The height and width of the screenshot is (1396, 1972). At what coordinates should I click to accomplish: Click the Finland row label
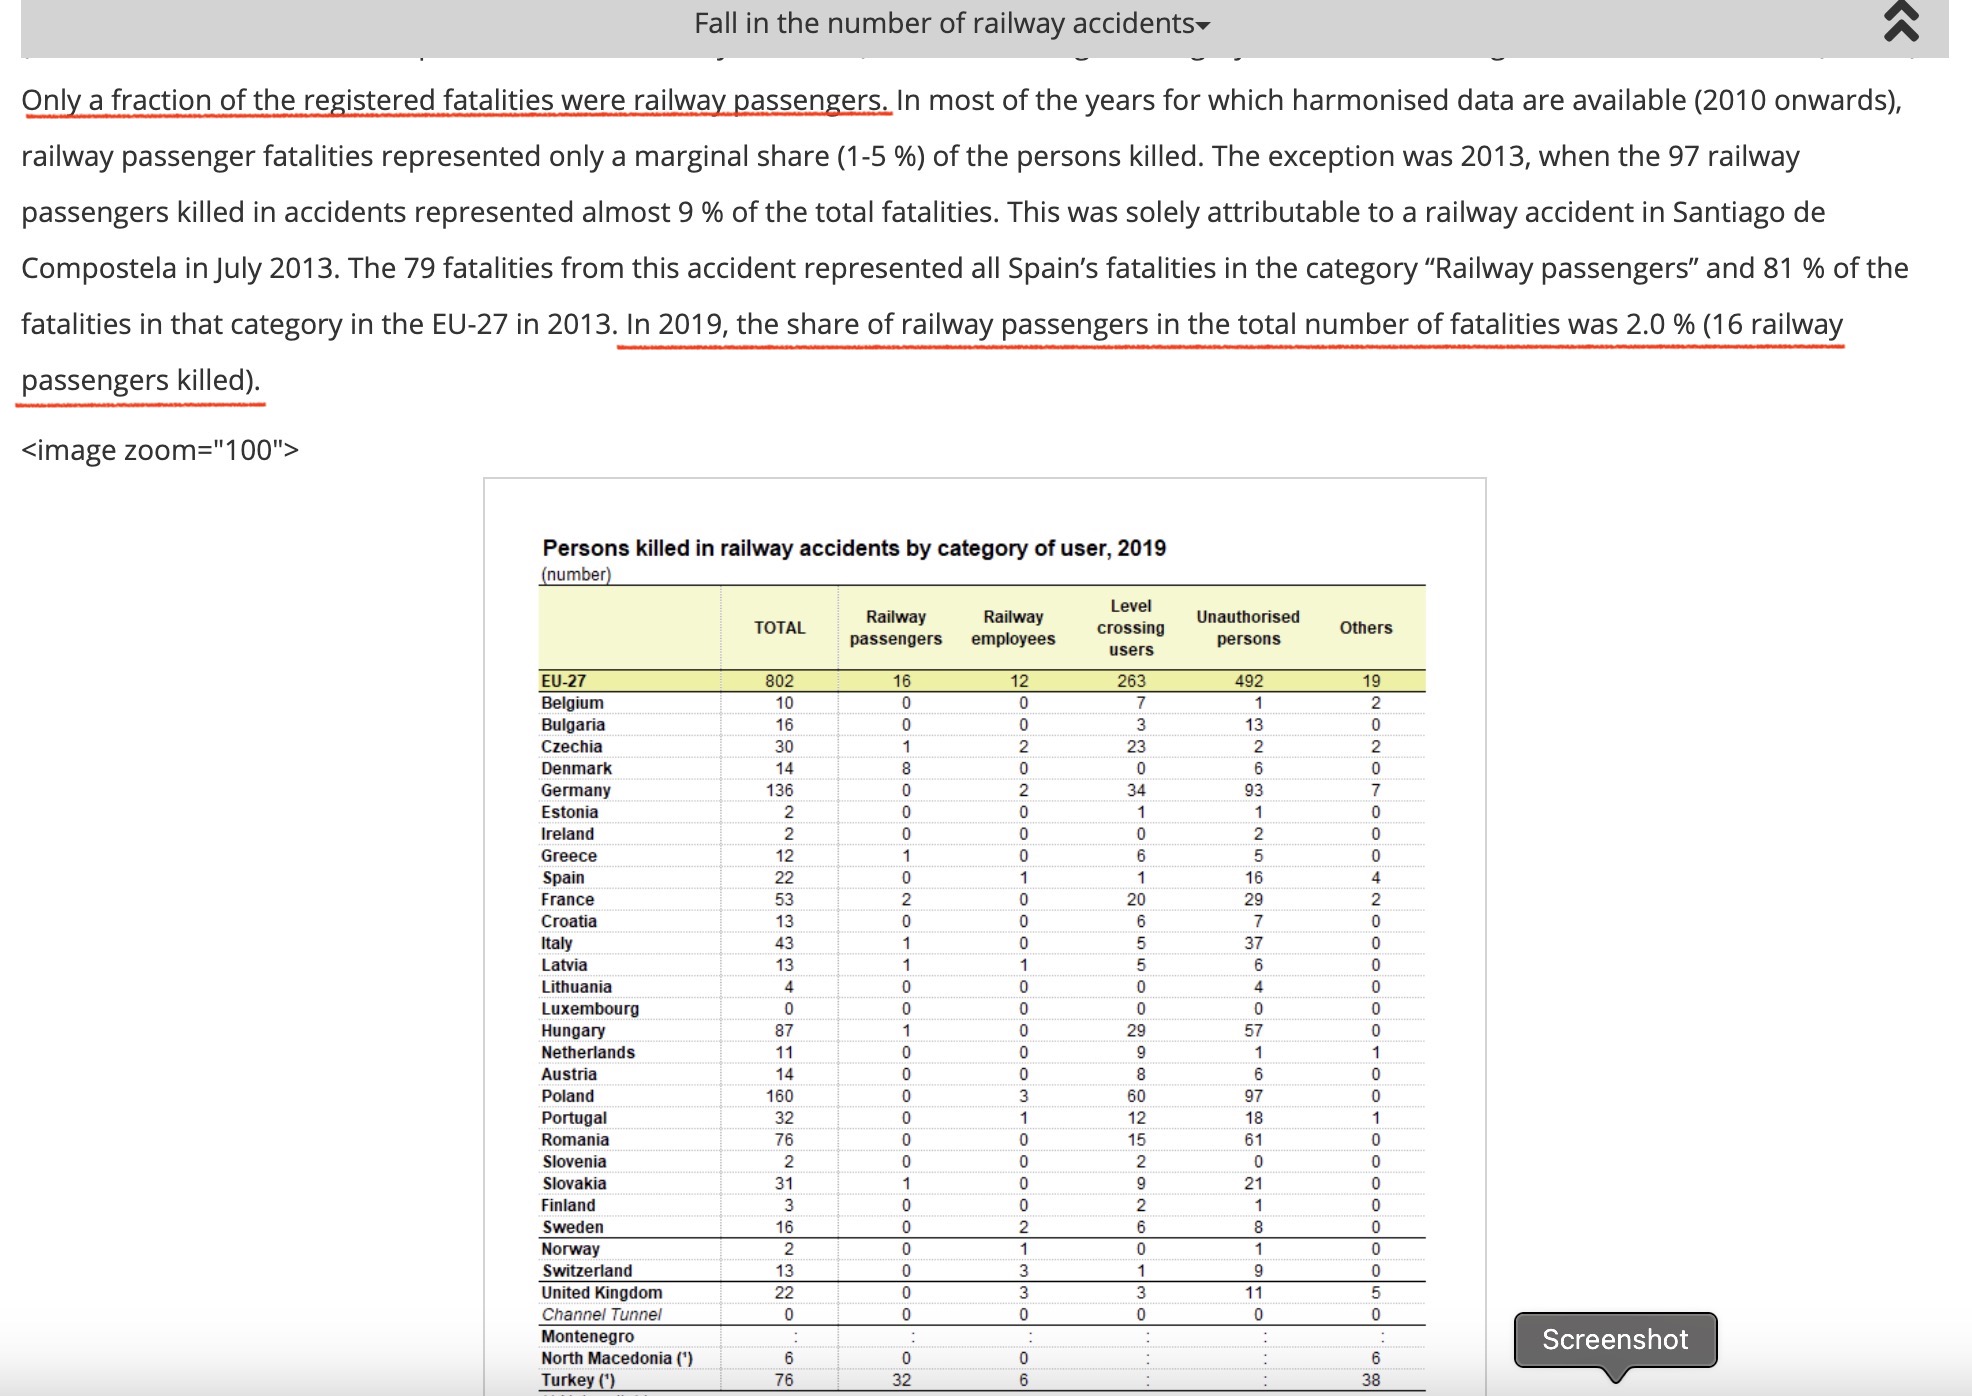568,1206
